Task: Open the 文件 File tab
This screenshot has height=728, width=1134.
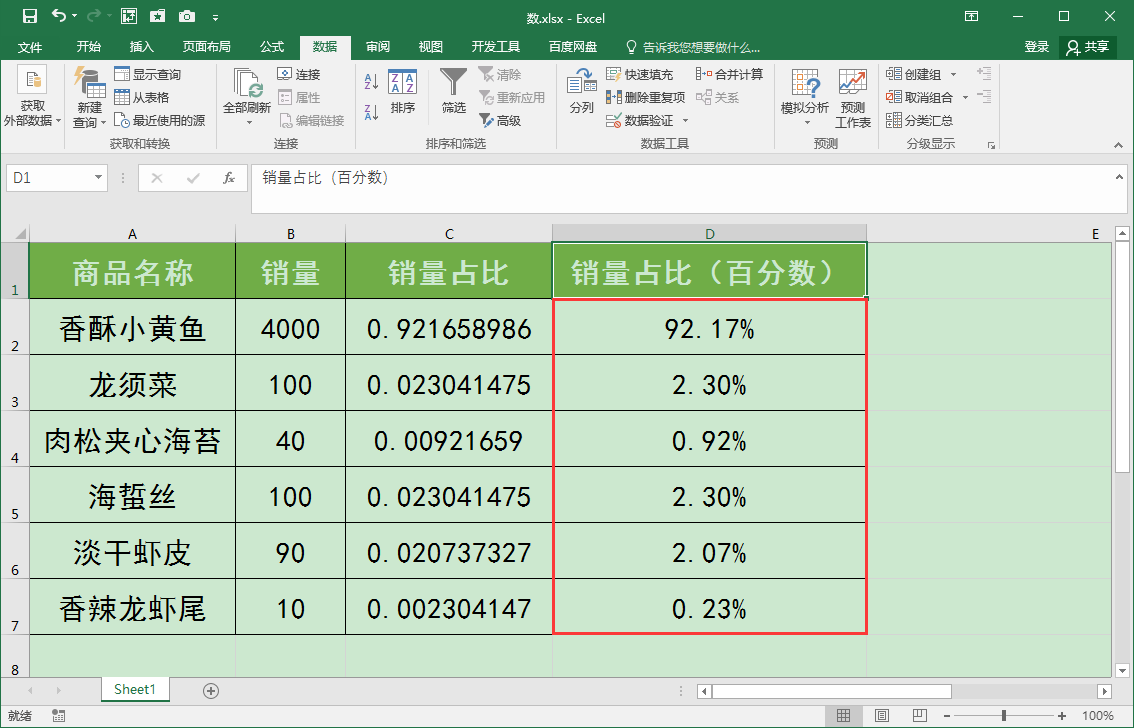Action: click(30, 47)
